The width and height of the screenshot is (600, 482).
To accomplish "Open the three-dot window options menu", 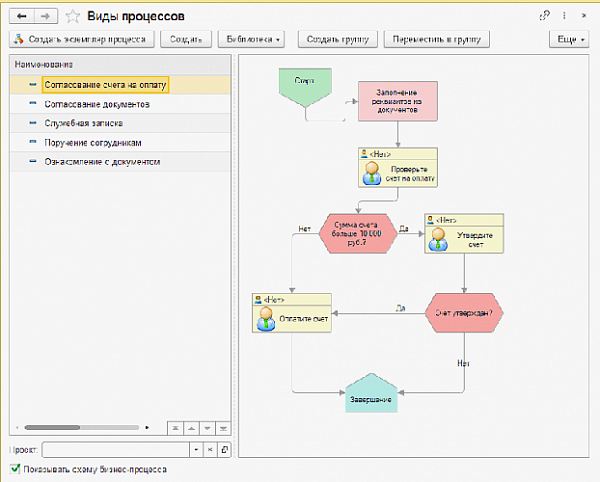I will [x=564, y=16].
